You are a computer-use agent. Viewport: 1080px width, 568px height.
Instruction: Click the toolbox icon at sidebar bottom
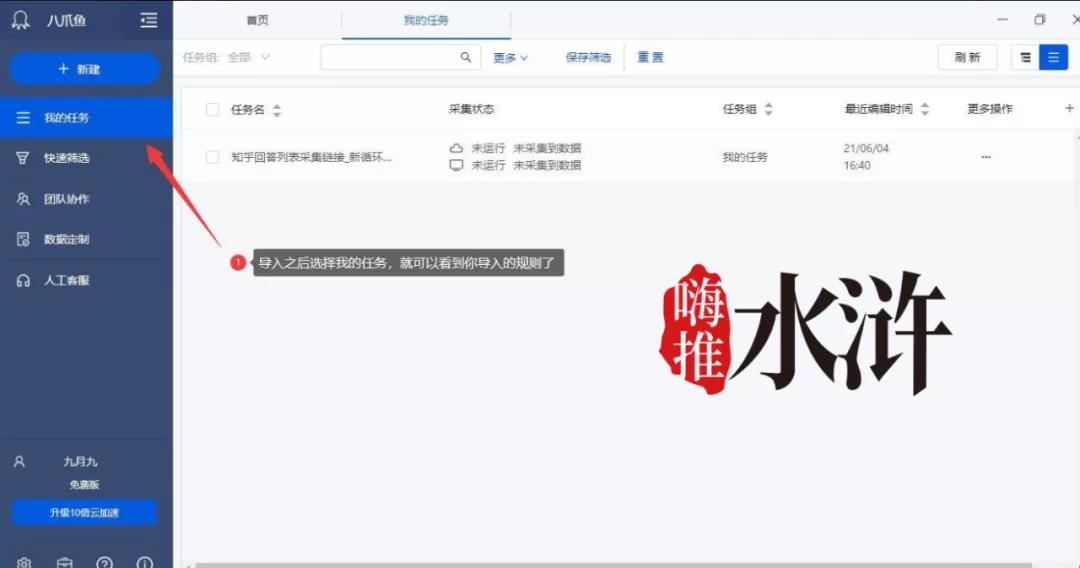coord(65,562)
